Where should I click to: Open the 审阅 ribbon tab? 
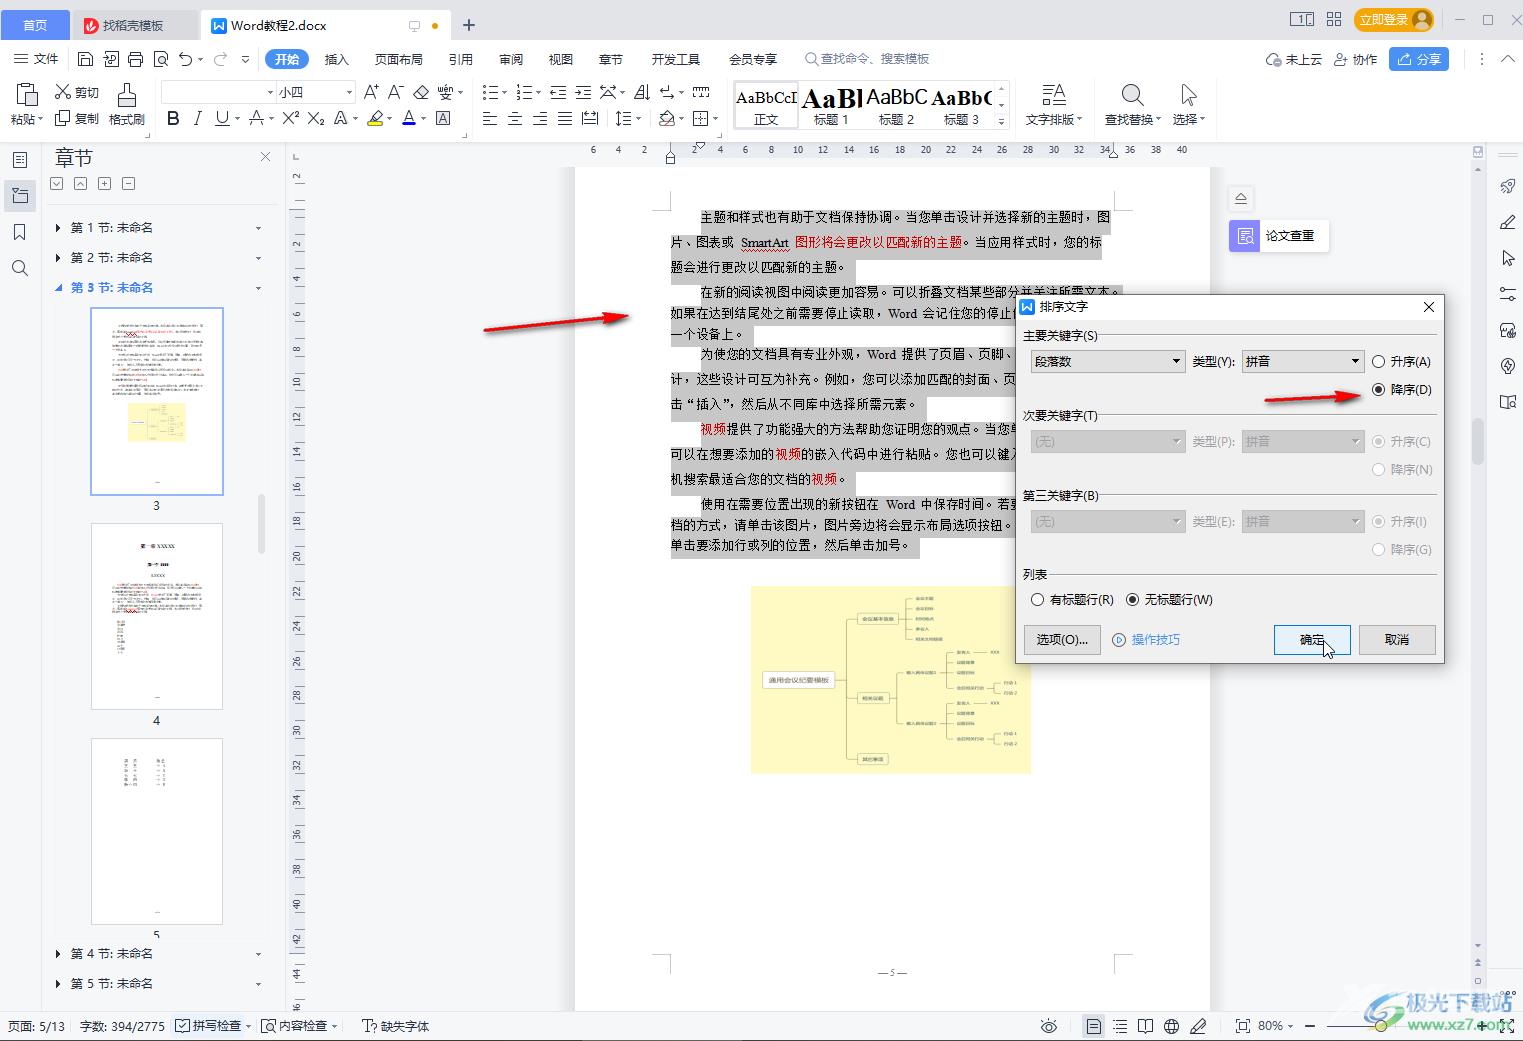511,59
